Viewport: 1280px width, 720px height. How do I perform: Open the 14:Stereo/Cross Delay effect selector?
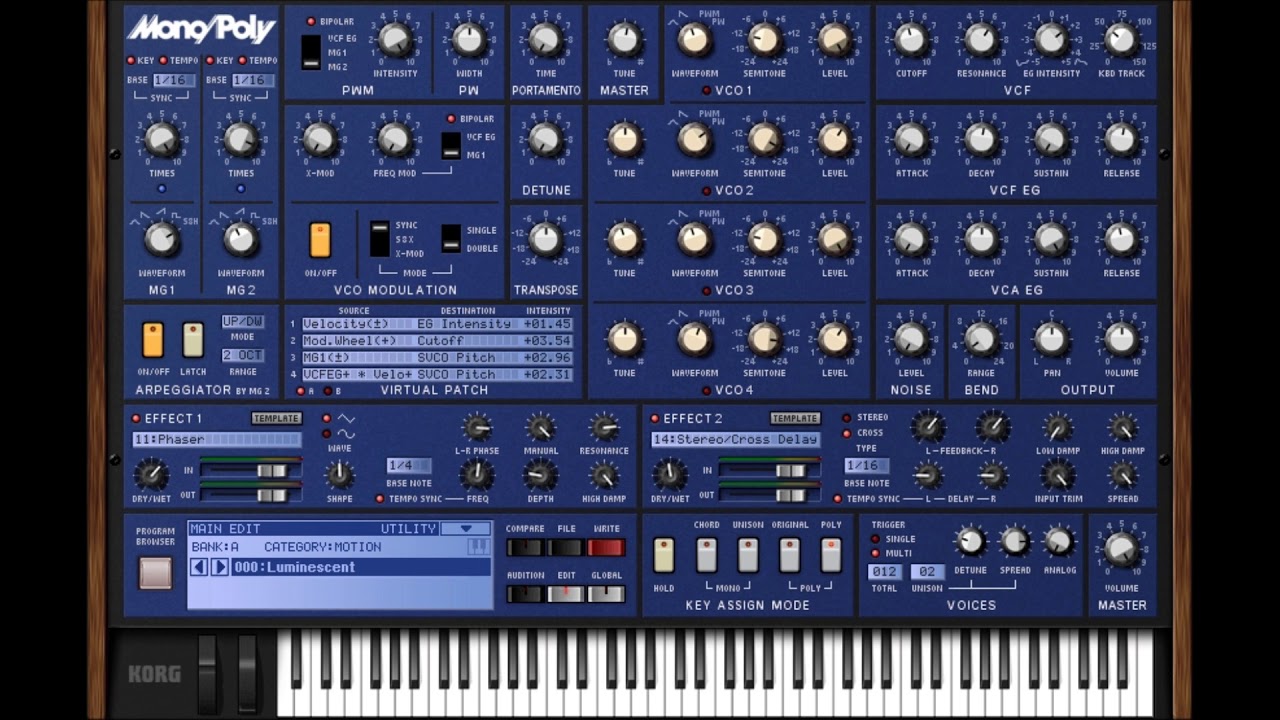(x=735, y=439)
